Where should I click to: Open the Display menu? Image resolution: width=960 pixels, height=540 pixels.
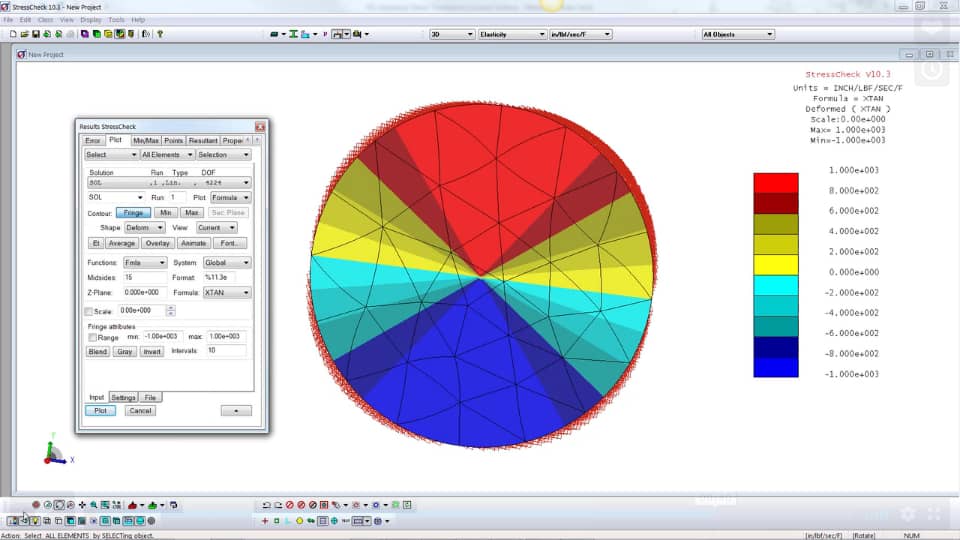[91, 20]
